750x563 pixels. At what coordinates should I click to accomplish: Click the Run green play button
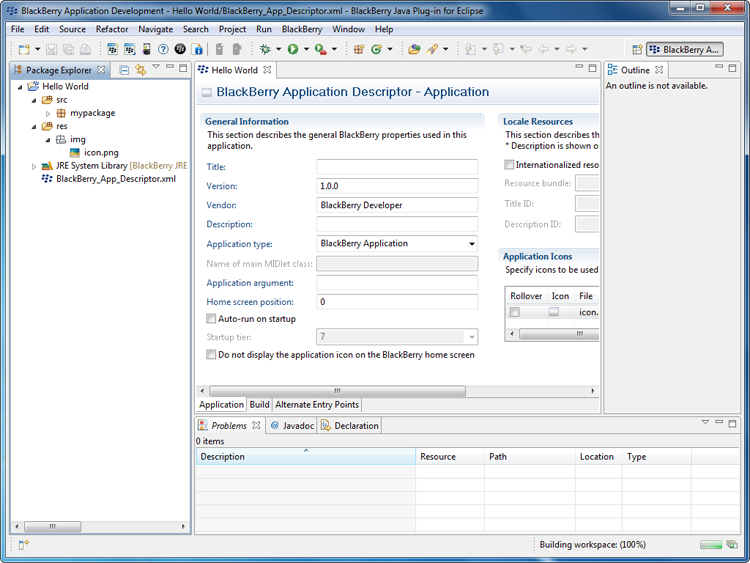(x=293, y=49)
